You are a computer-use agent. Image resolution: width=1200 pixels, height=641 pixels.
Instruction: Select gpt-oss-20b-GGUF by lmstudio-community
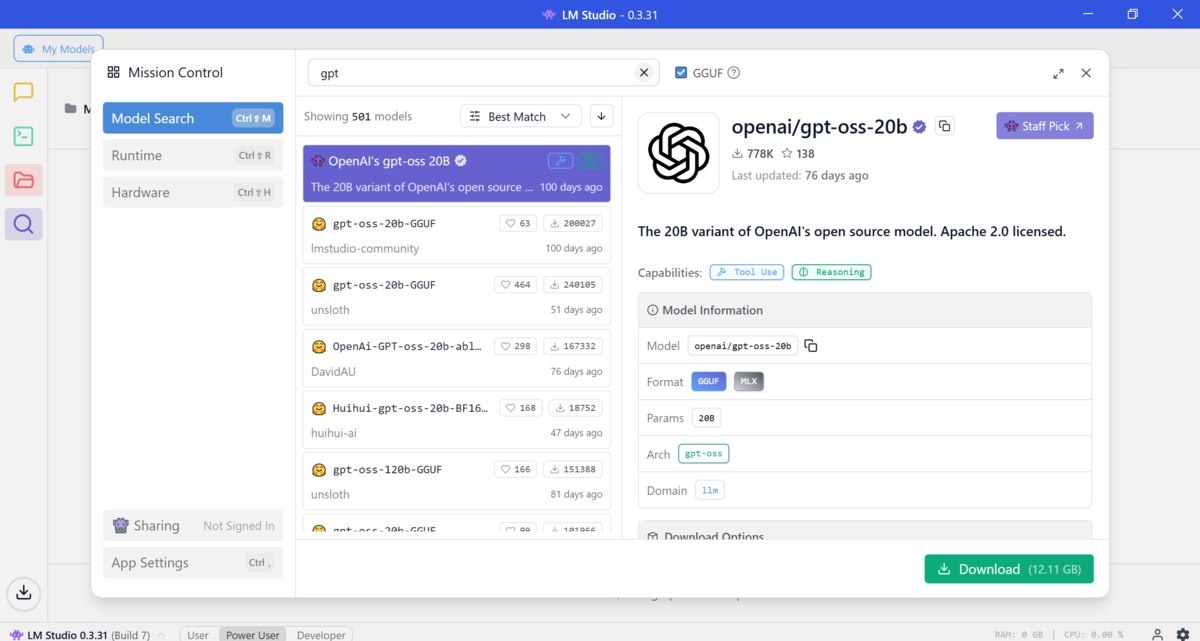(456, 235)
